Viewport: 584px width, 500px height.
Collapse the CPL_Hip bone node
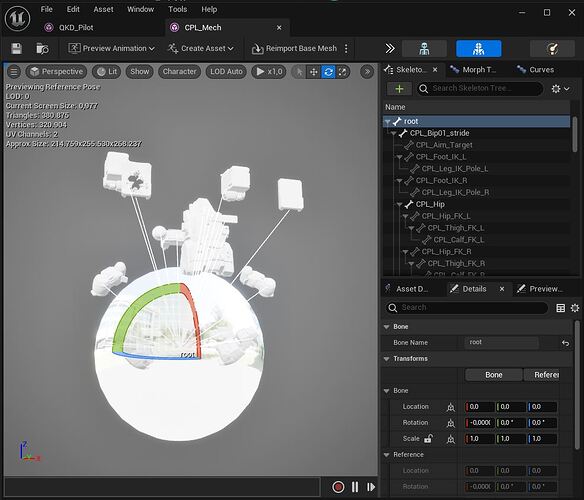pyautogui.click(x=400, y=205)
